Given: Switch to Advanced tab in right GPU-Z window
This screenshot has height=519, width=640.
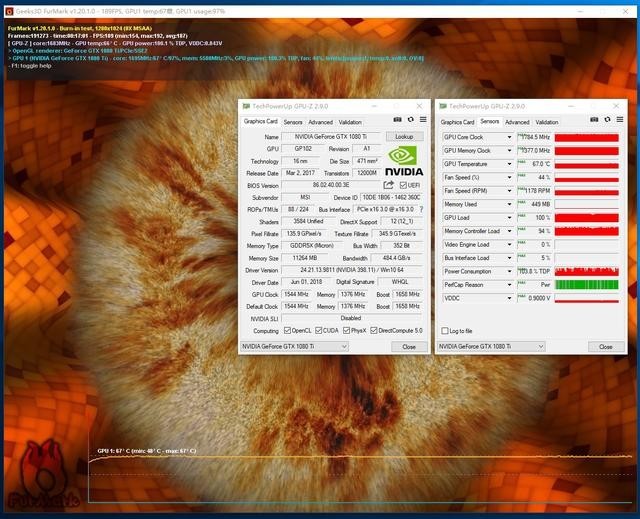Looking at the screenshot, I should (517, 122).
